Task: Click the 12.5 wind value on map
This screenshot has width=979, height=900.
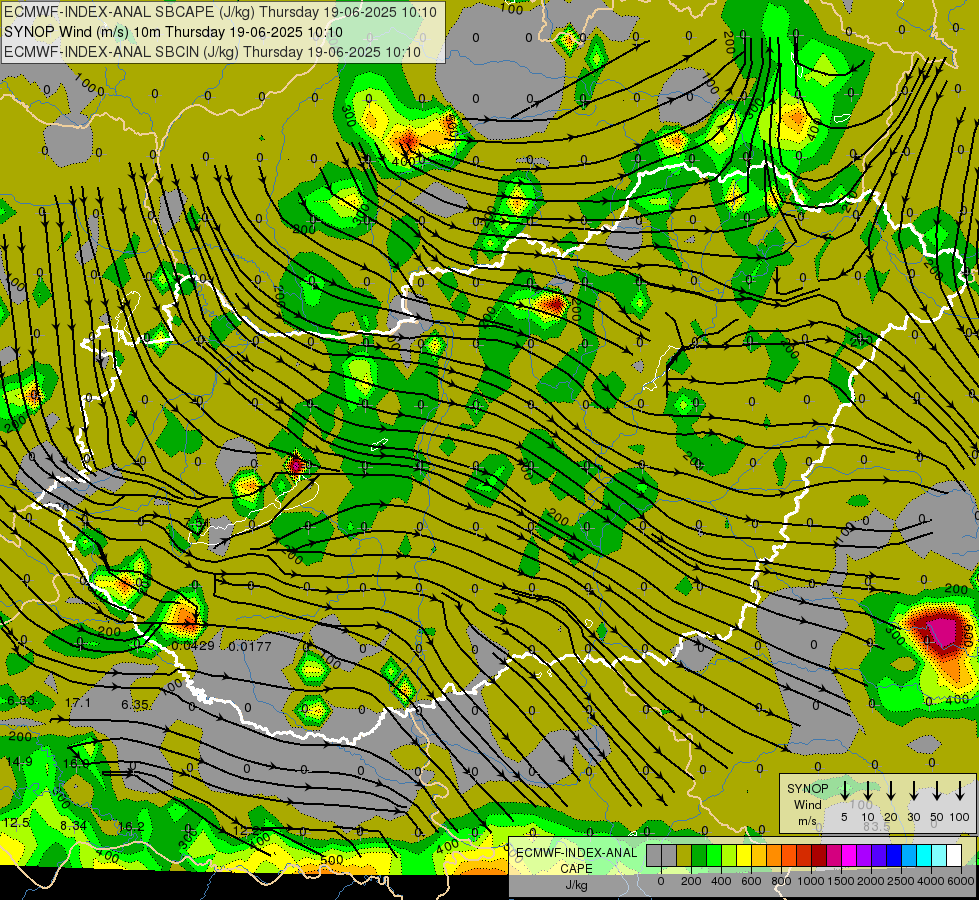Action: click(x=16, y=823)
